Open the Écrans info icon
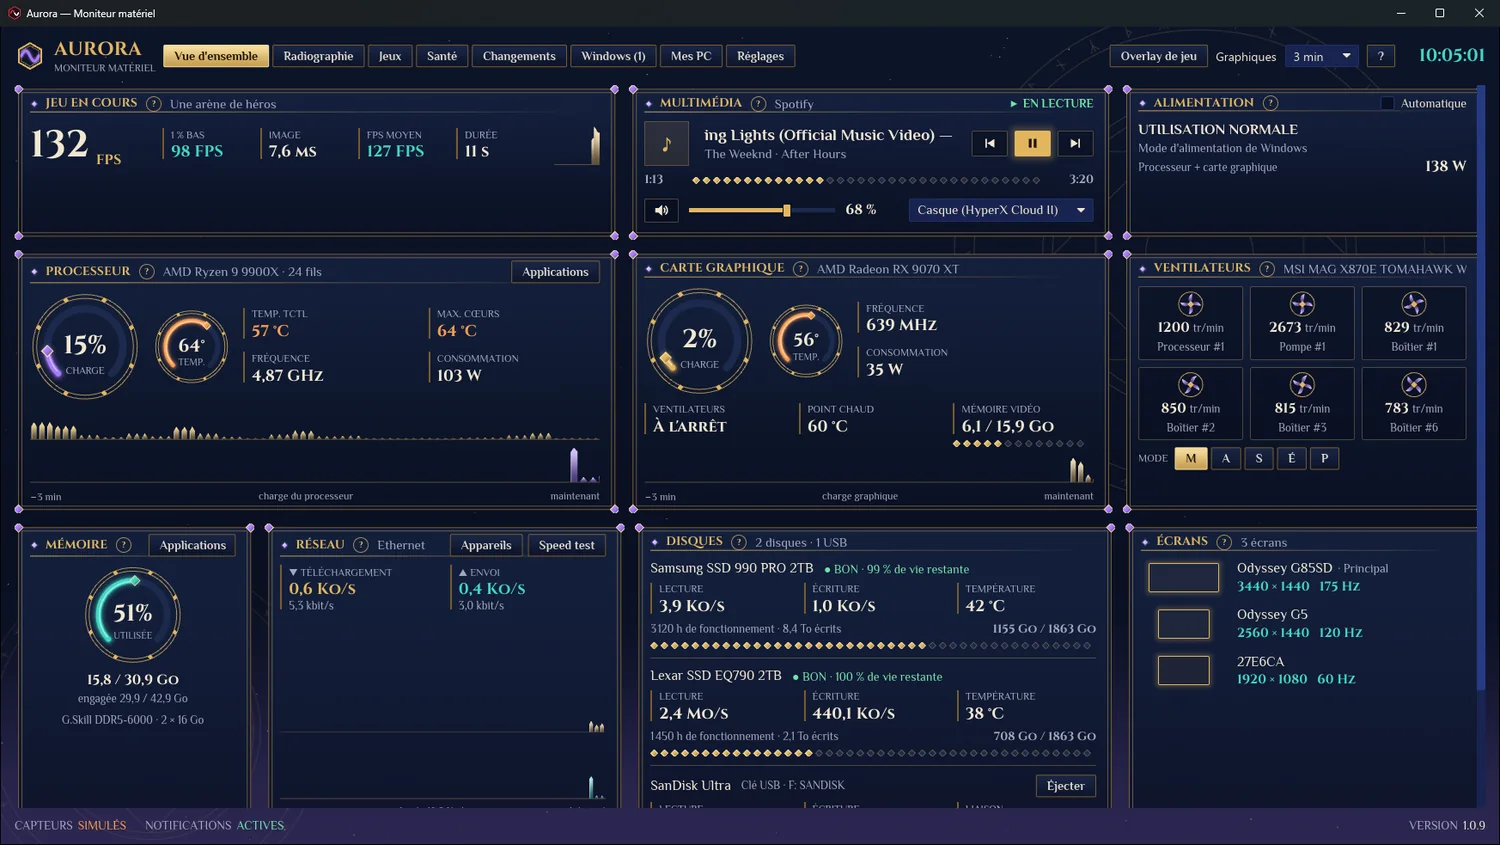The width and height of the screenshot is (1500, 845). point(1224,542)
